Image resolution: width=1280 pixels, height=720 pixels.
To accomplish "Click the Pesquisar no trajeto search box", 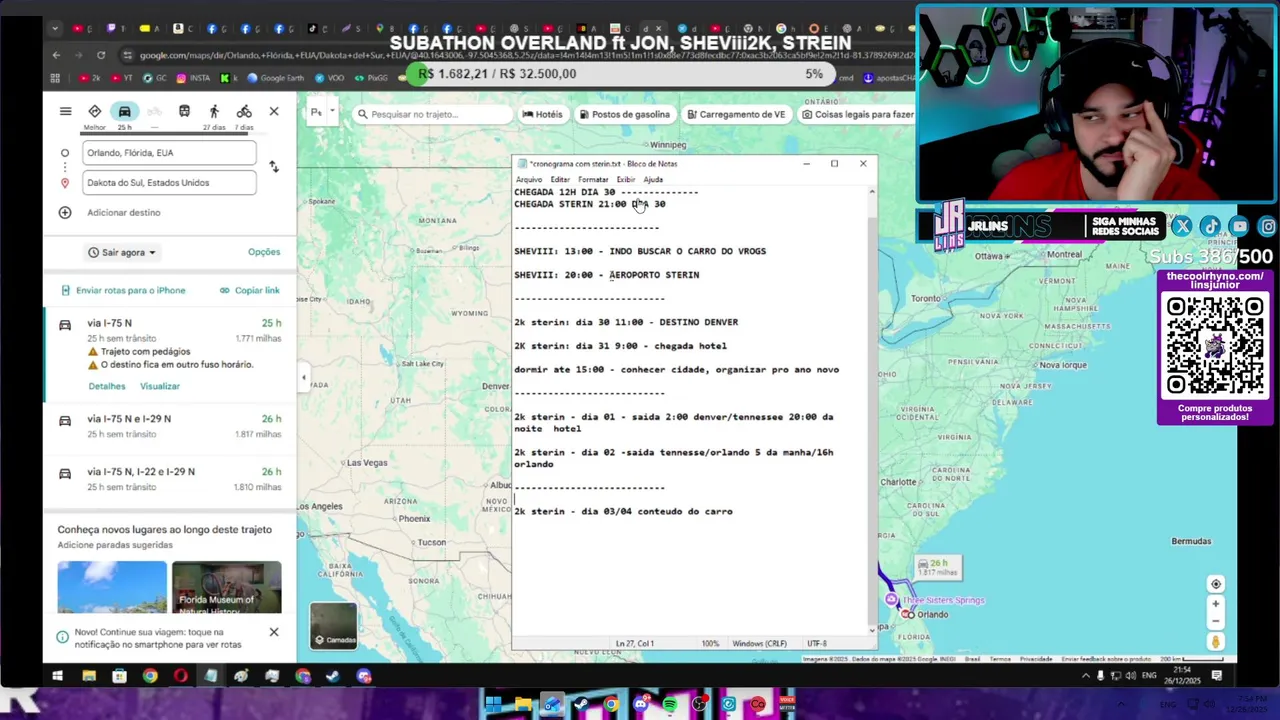I will (x=433, y=114).
